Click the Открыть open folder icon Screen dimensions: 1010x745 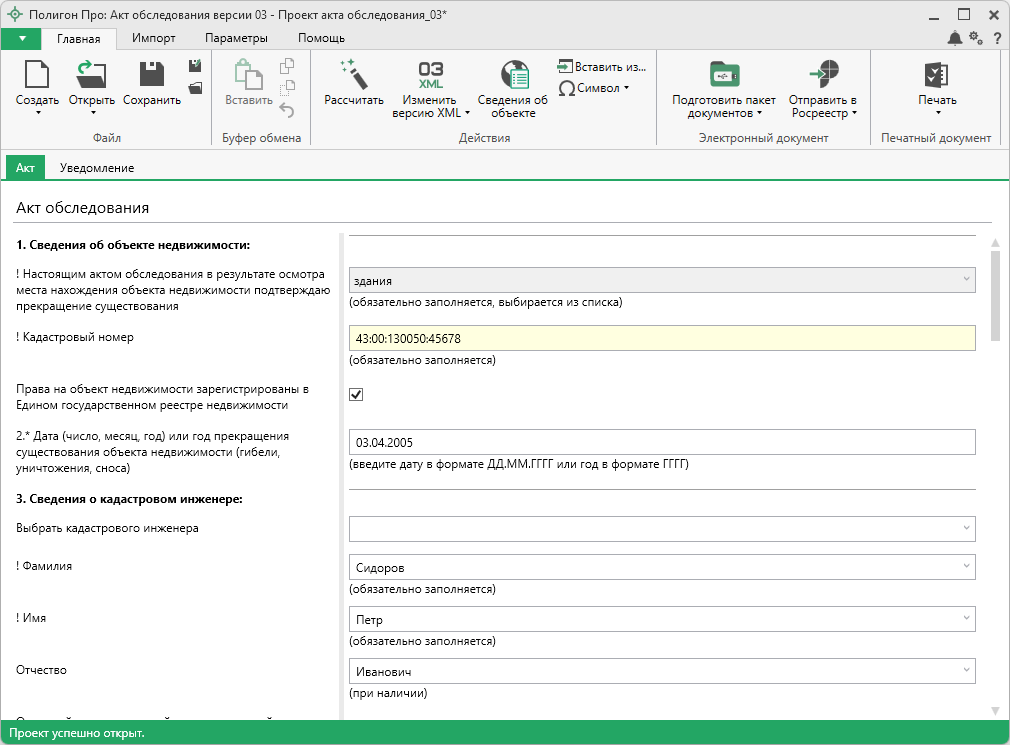coord(91,76)
